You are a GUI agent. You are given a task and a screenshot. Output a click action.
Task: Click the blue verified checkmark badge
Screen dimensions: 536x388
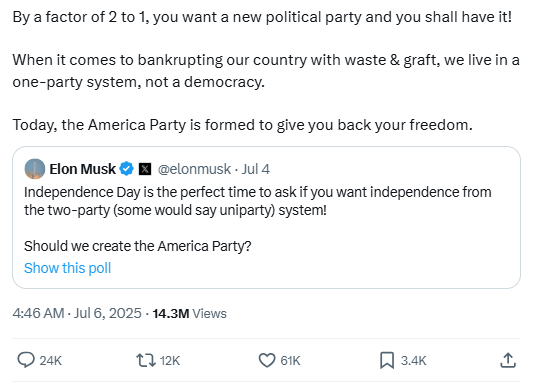pyautogui.click(x=126, y=169)
